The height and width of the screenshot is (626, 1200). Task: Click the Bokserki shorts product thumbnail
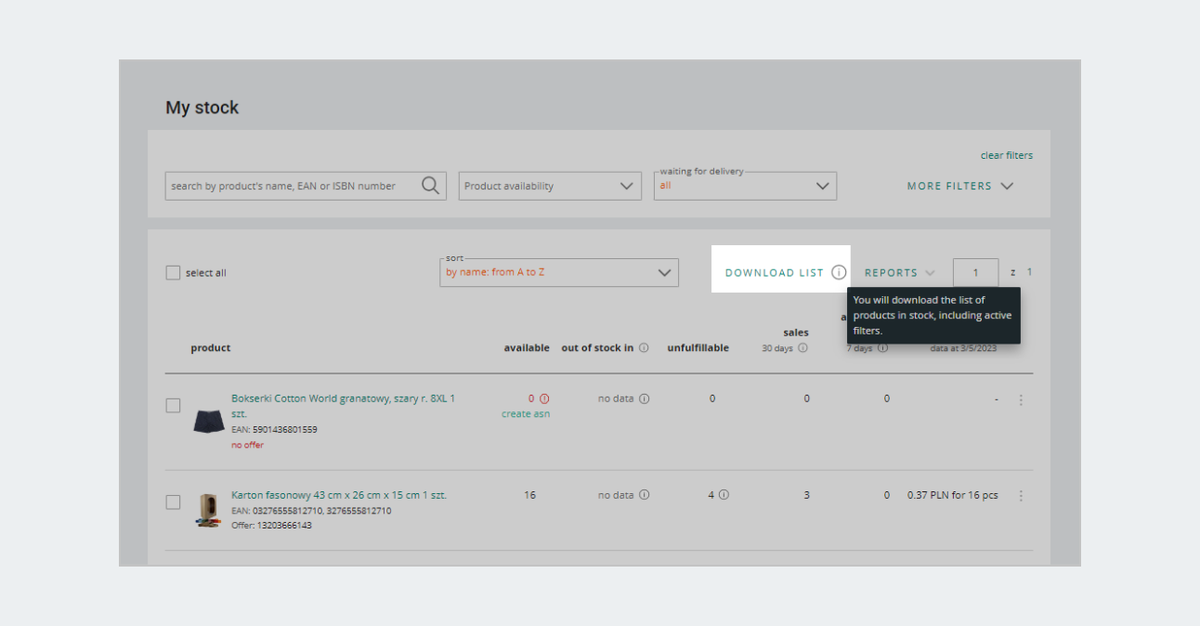tap(209, 420)
